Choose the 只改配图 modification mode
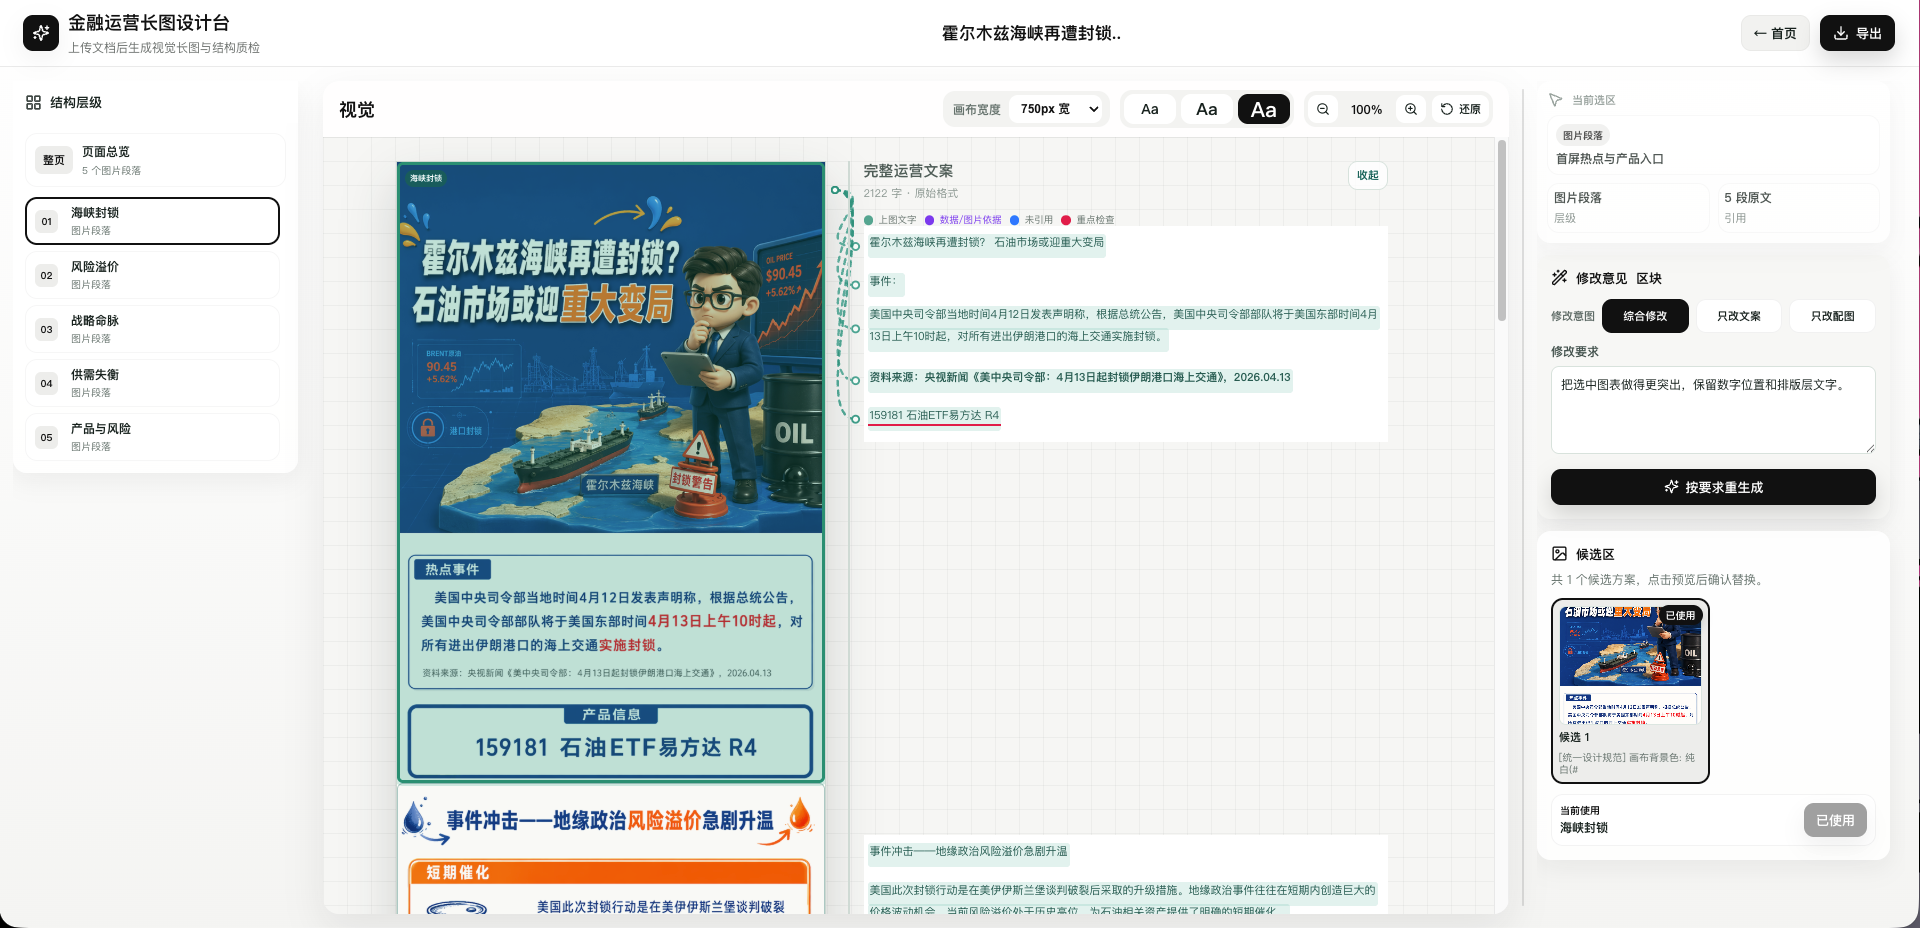Image resolution: width=1920 pixels, height=928 pixels. 1832,316
